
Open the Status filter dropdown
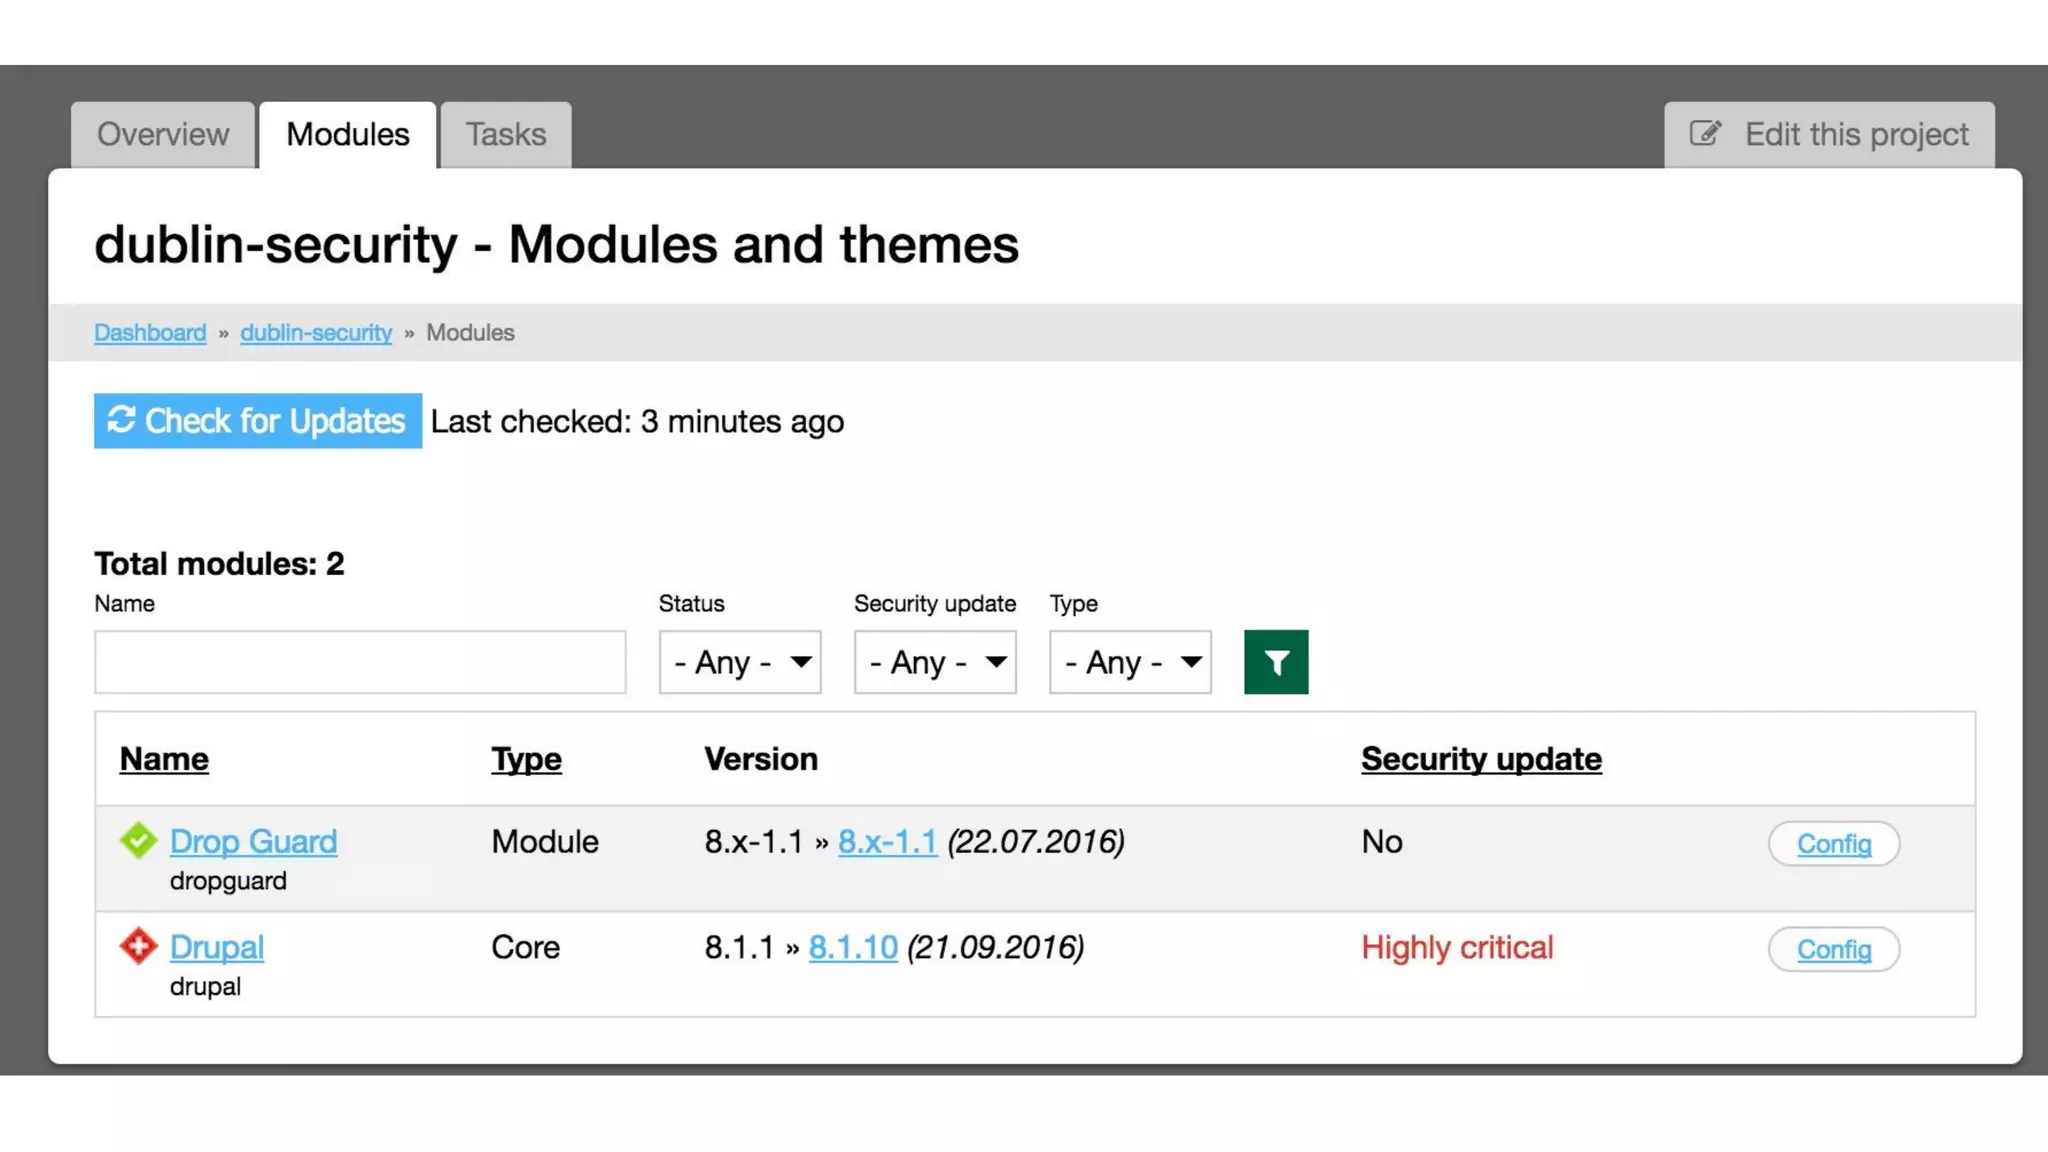pyautogui.click(x=739, y=662)
